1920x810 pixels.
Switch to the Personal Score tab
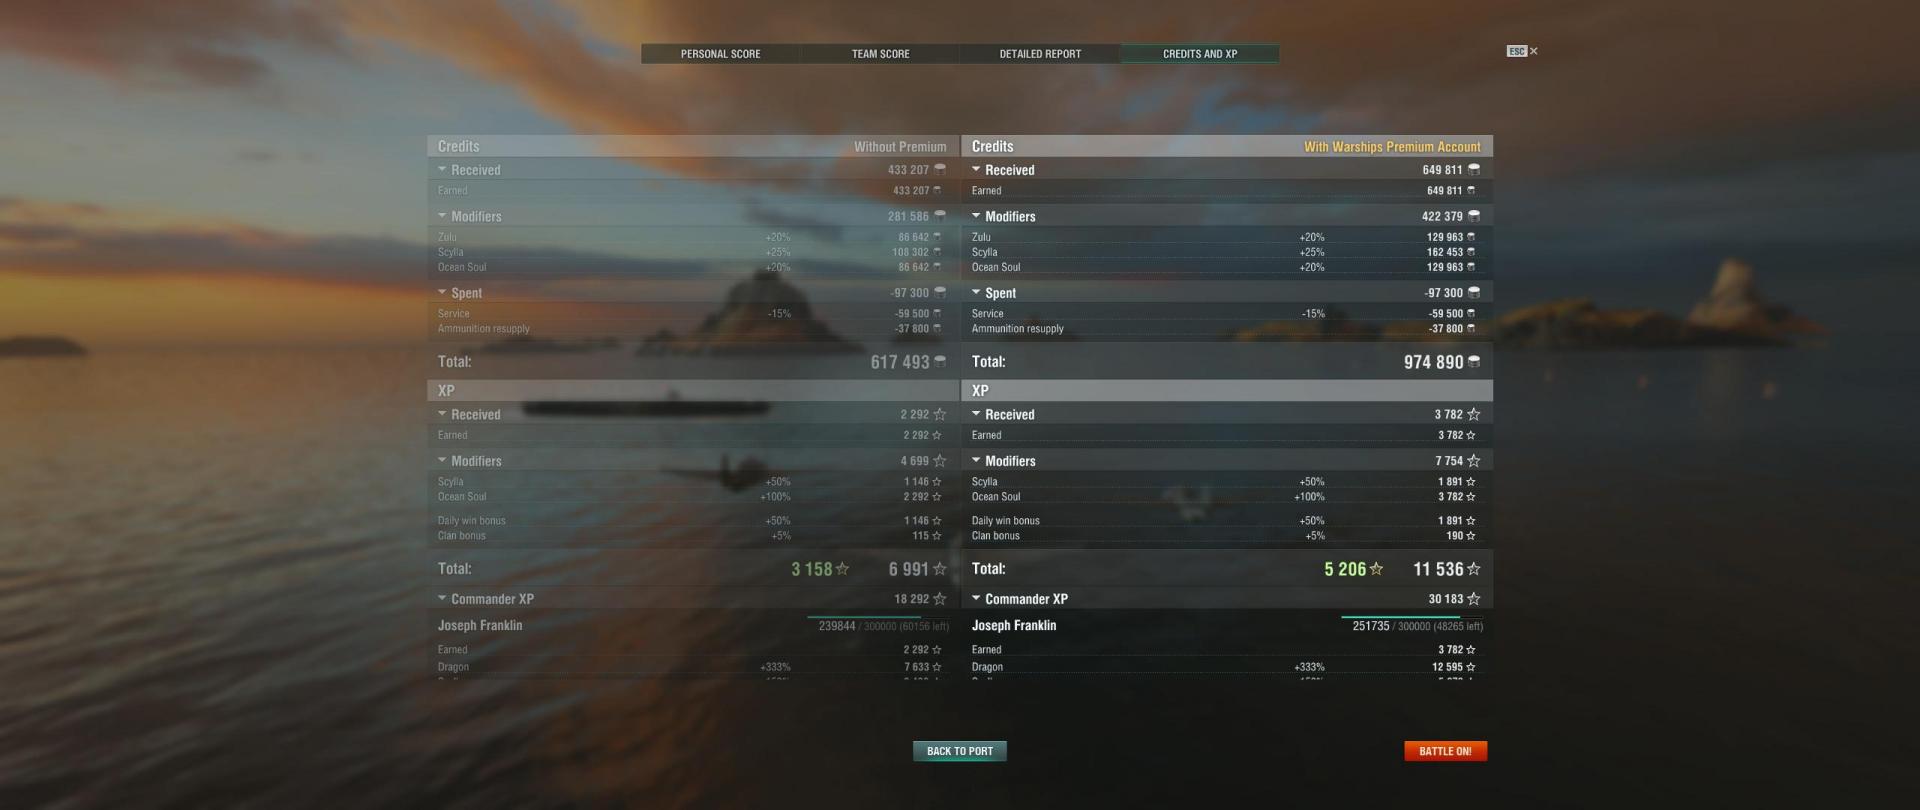(x=720, y=54)
